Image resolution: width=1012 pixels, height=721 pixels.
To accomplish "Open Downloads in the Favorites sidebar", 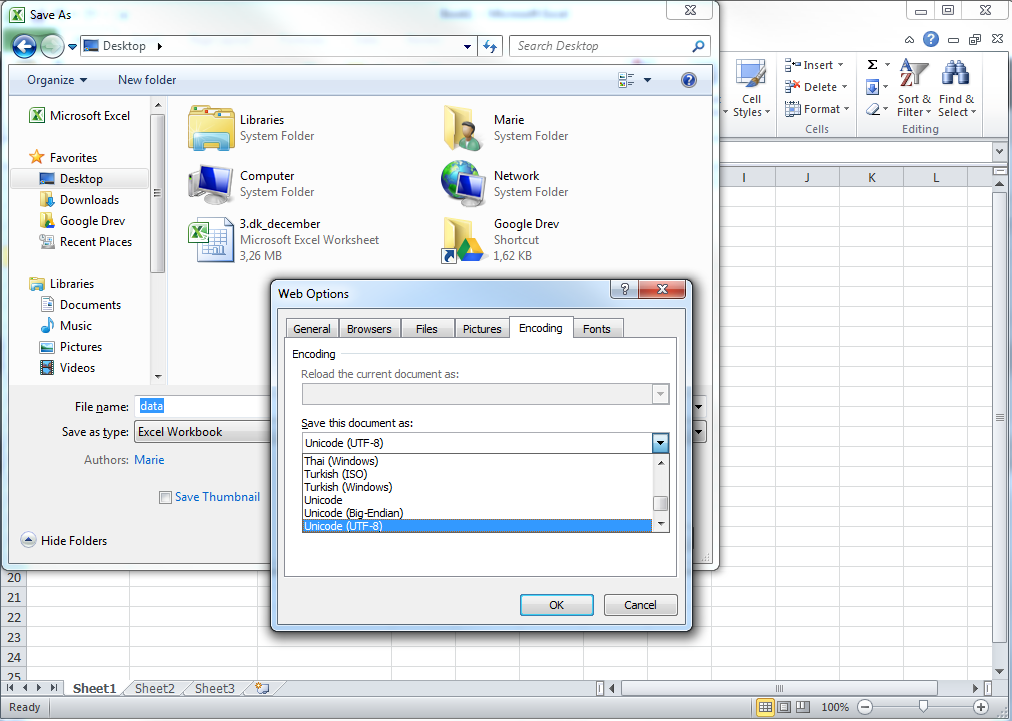I will click(x=79, y=199).
